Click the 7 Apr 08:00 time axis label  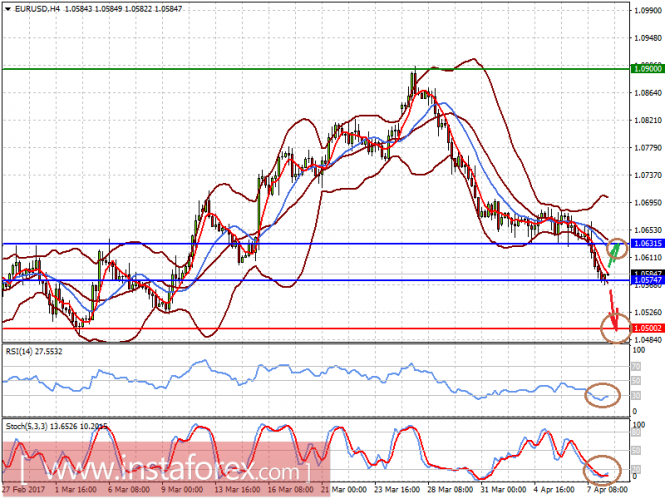tap(607, 489)
